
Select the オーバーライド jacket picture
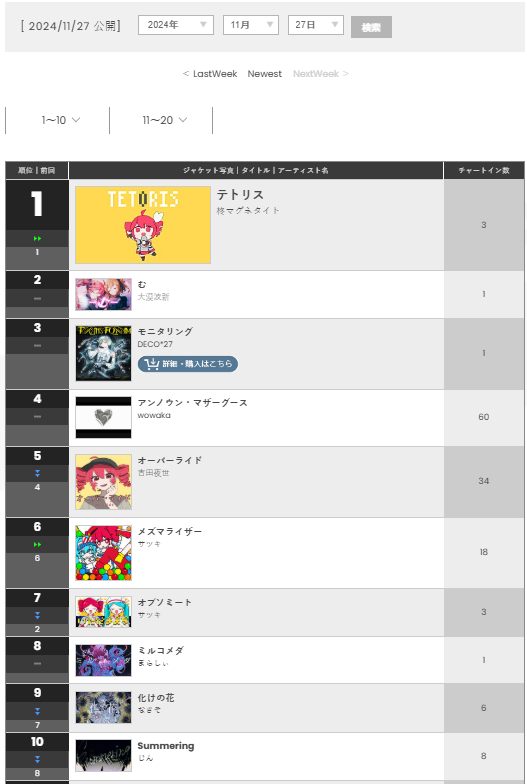pos(104,482)
